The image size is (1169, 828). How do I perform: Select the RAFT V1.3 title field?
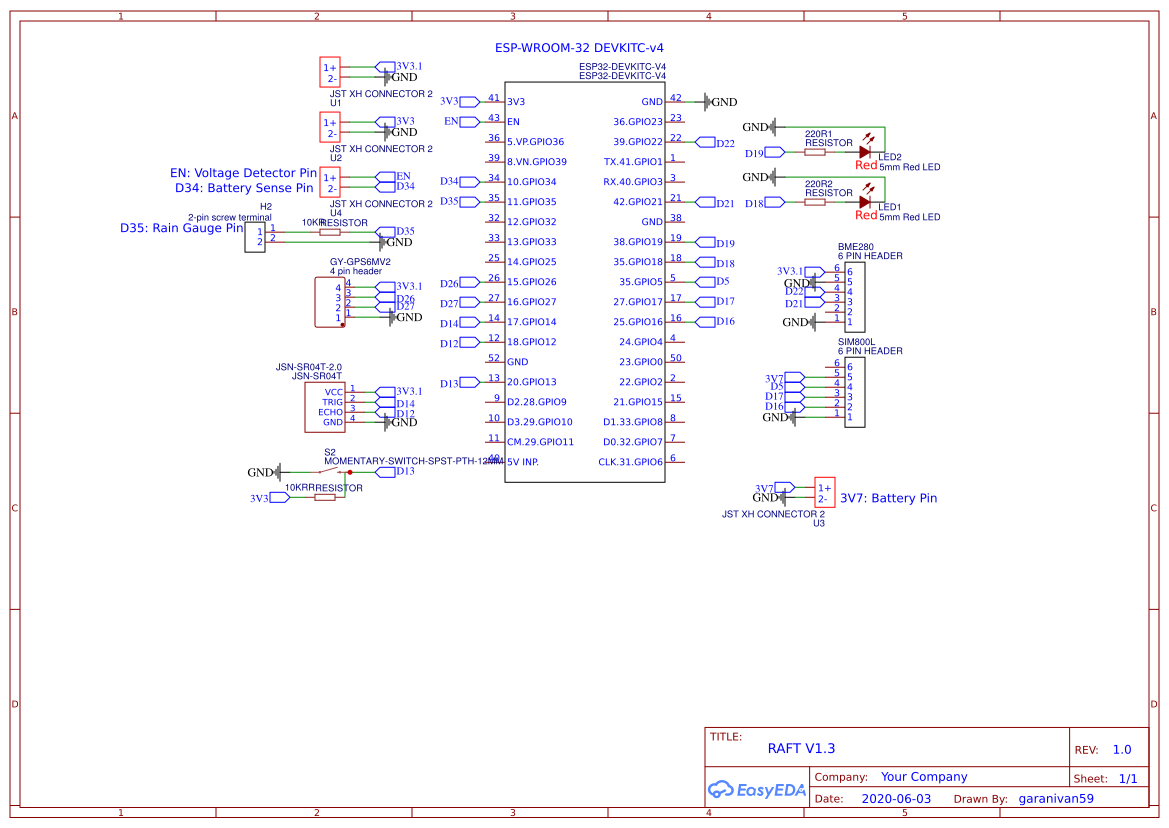coord(801,748)
